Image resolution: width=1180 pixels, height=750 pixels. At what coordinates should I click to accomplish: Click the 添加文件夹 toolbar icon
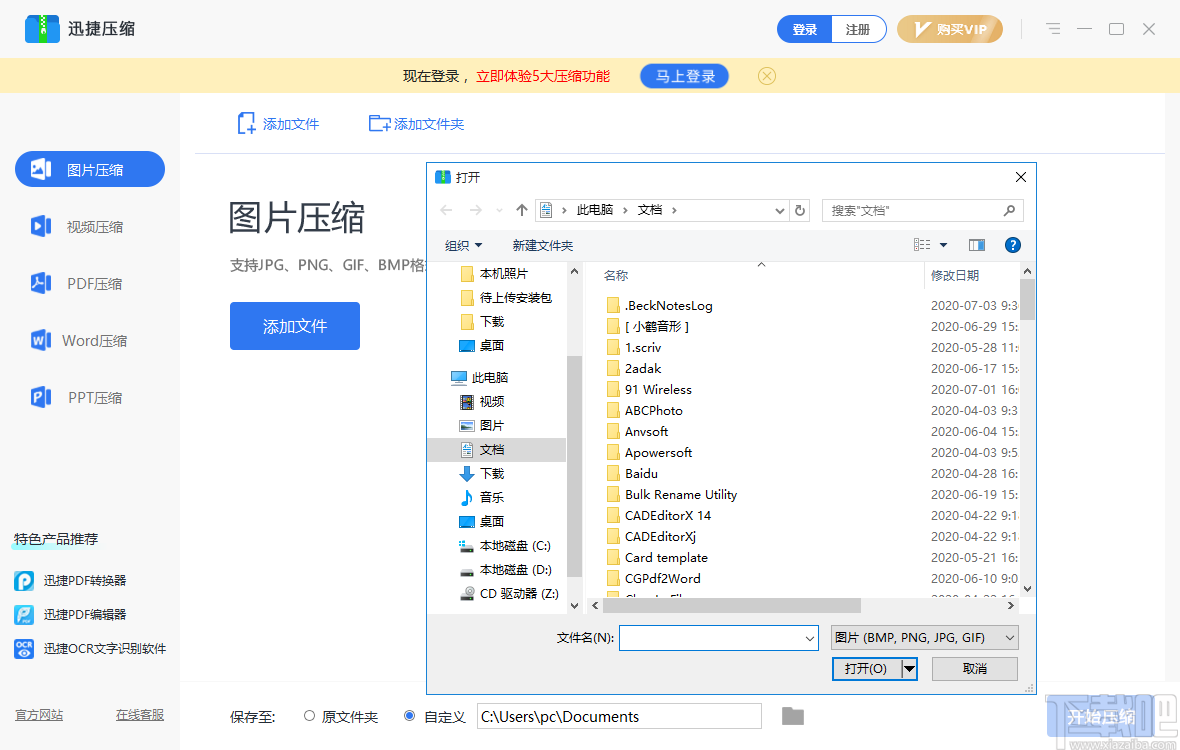pos(415,123)
